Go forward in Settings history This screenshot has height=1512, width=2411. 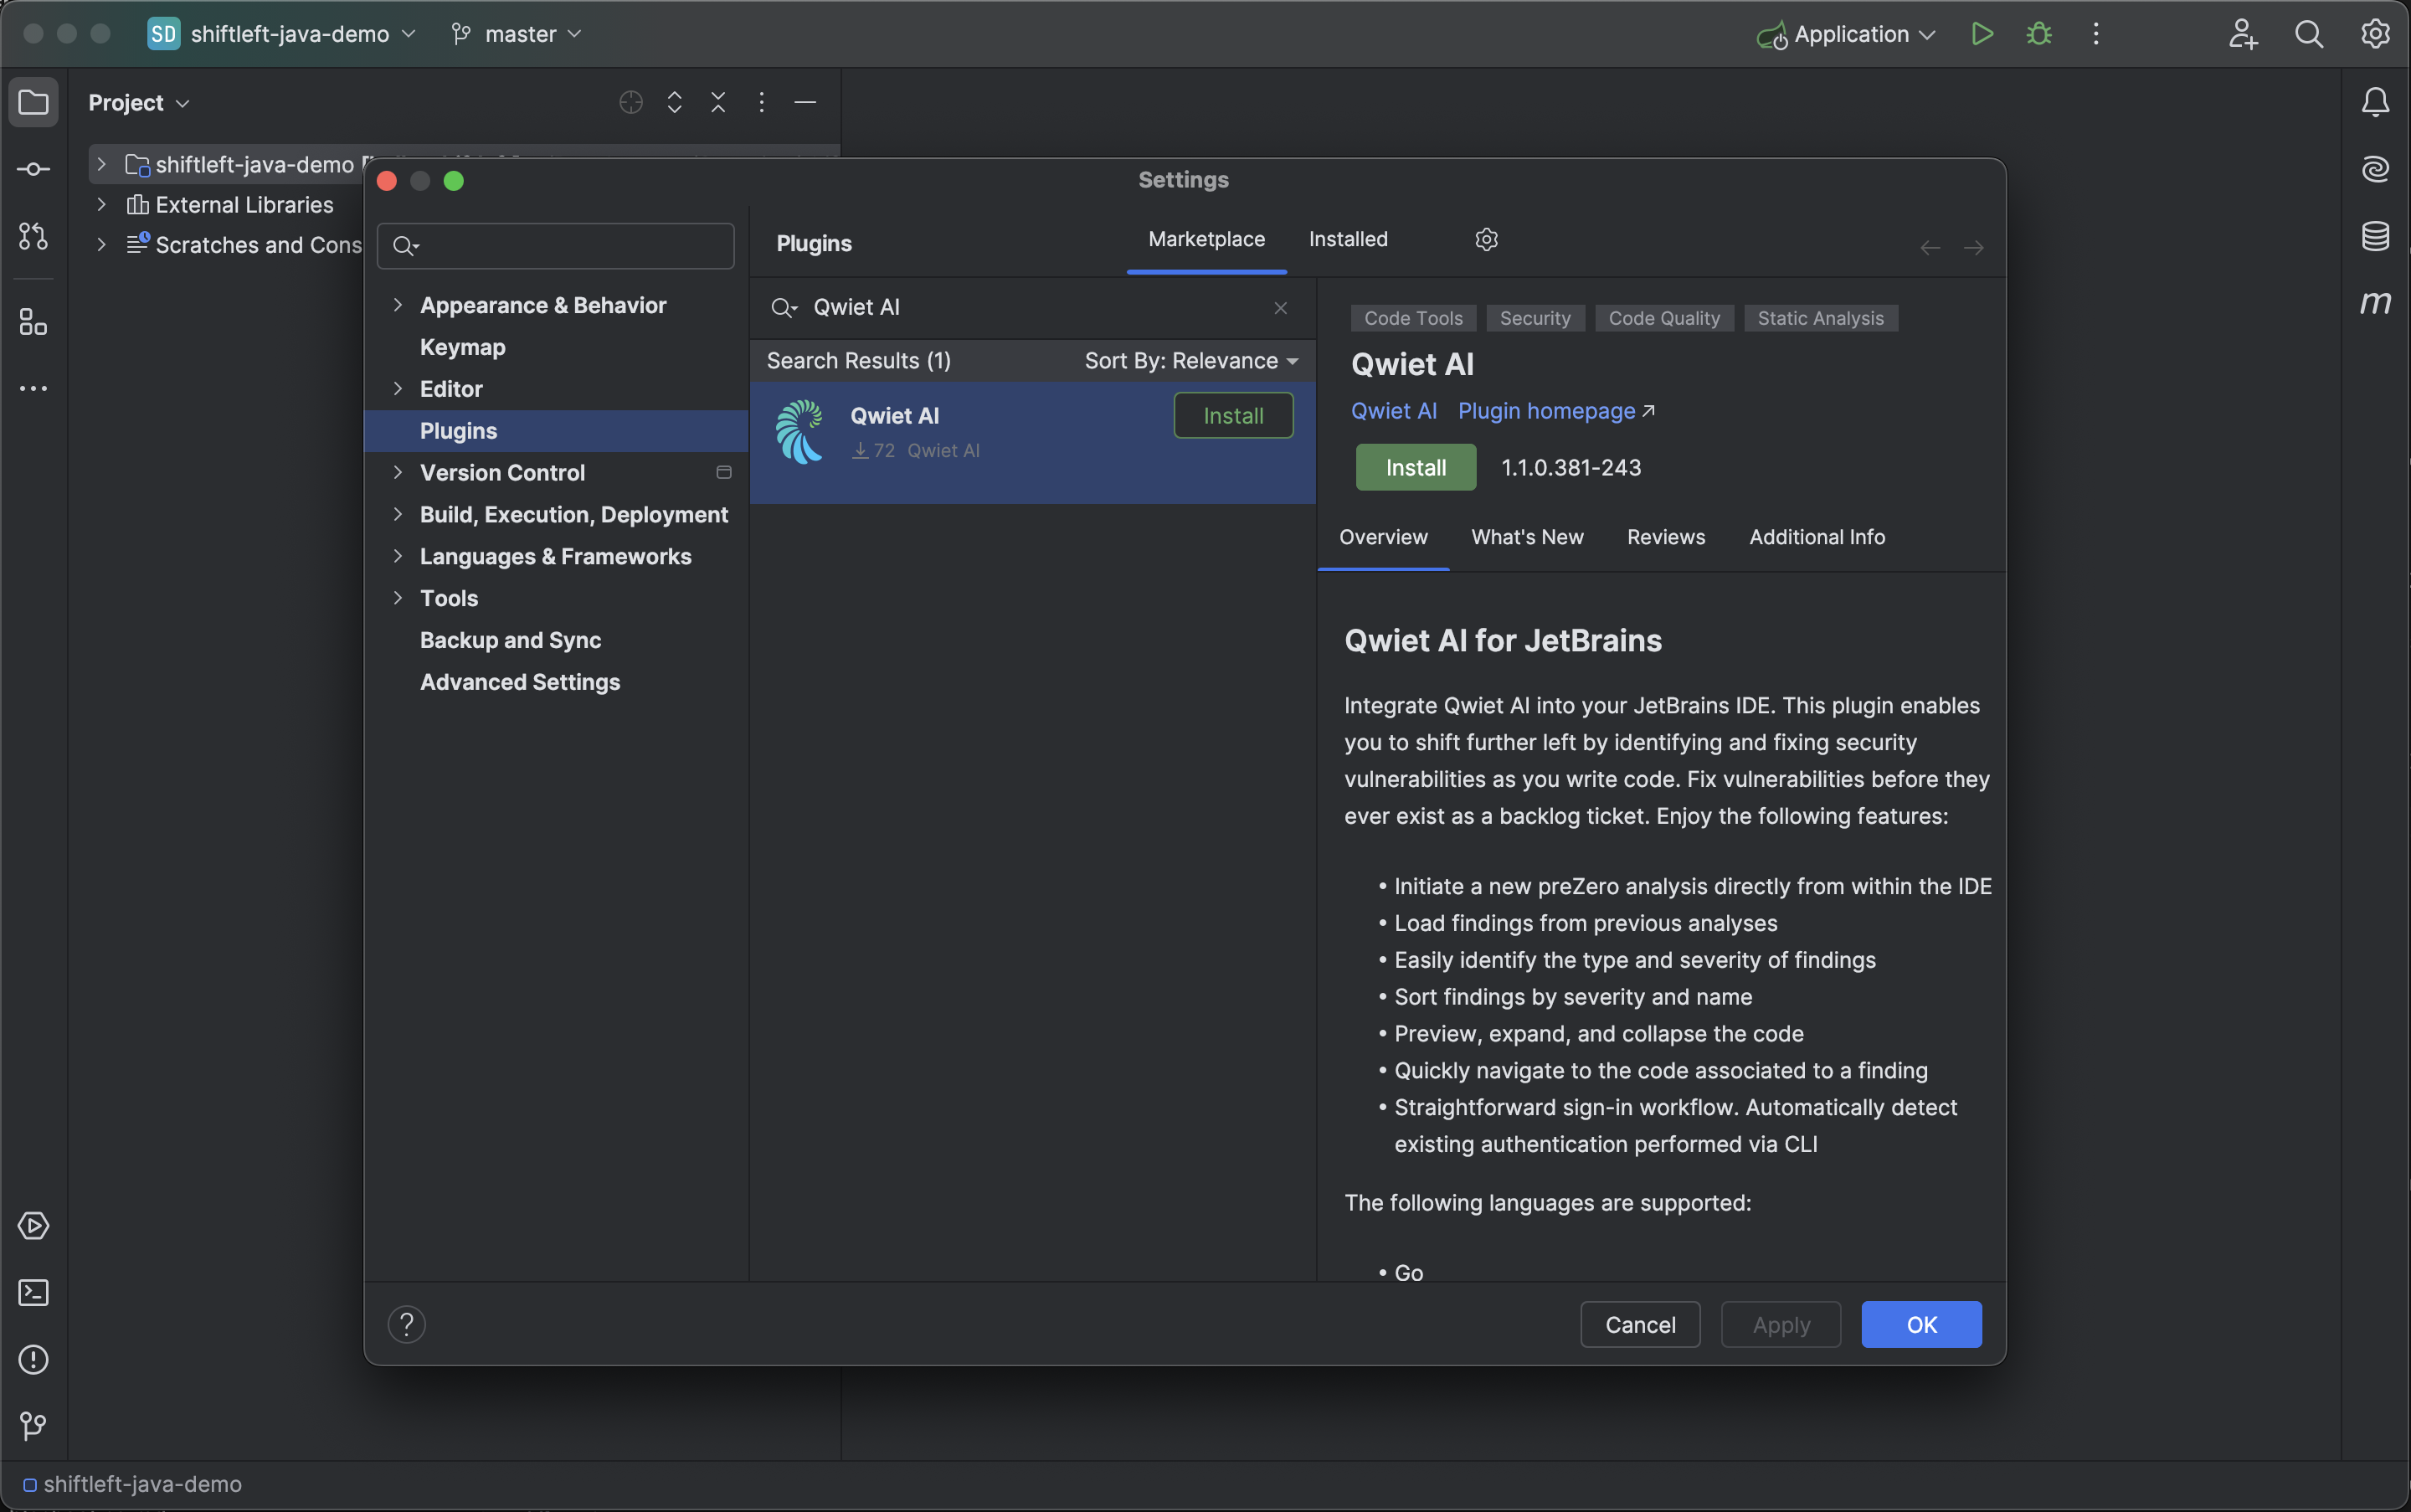1973,247
